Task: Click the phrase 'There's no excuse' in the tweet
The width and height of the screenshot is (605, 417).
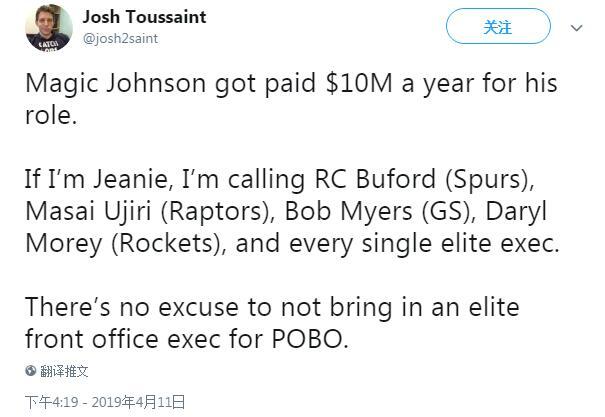Action: pyautogui.click(x=132, y=307)
